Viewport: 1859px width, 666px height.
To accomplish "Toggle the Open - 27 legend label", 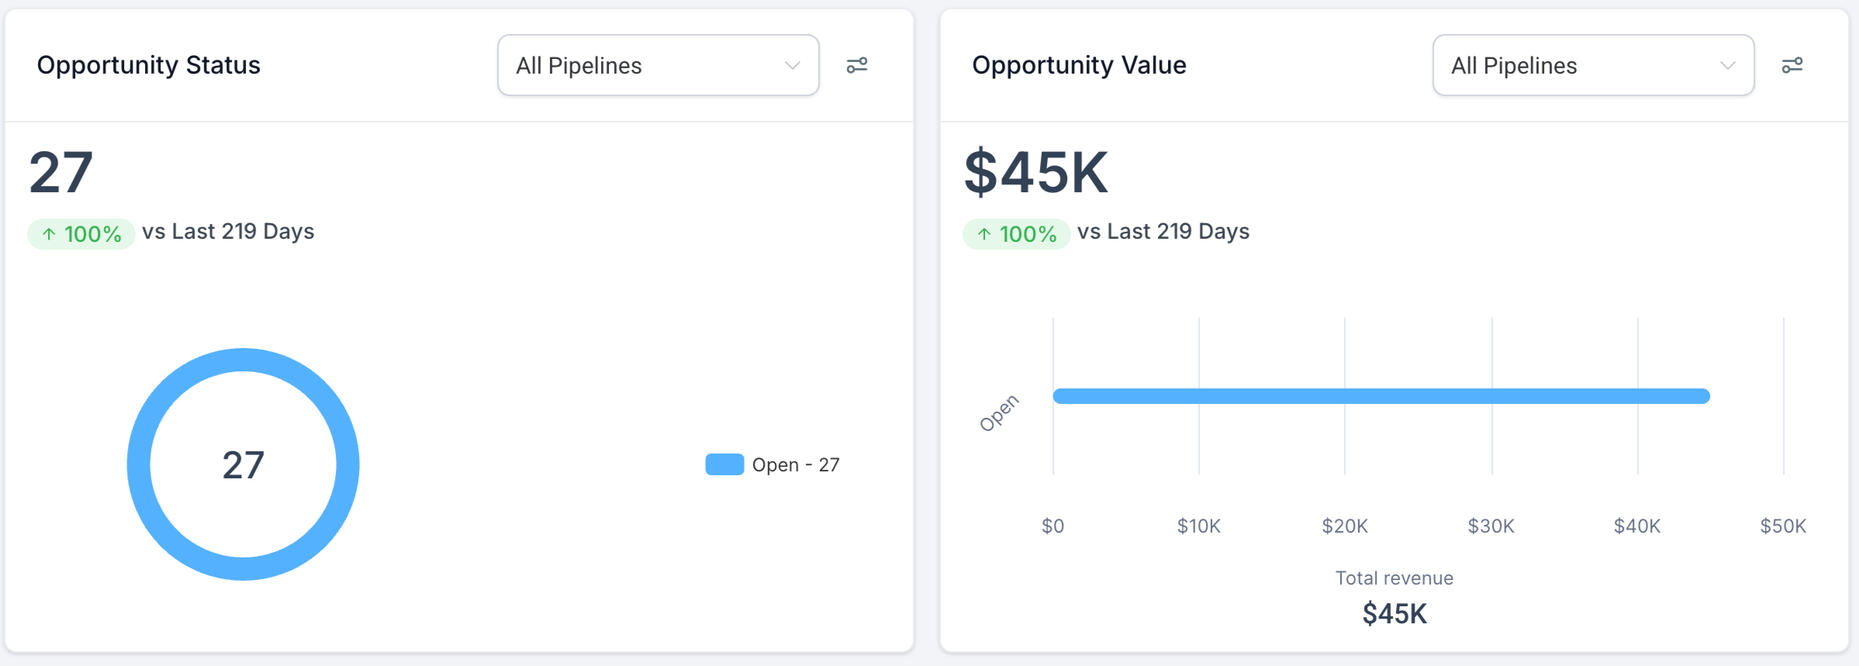I will 795,465.
